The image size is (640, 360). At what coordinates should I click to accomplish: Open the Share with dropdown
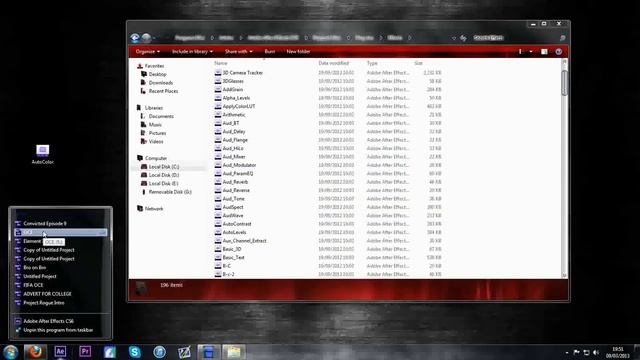point(238,52)
